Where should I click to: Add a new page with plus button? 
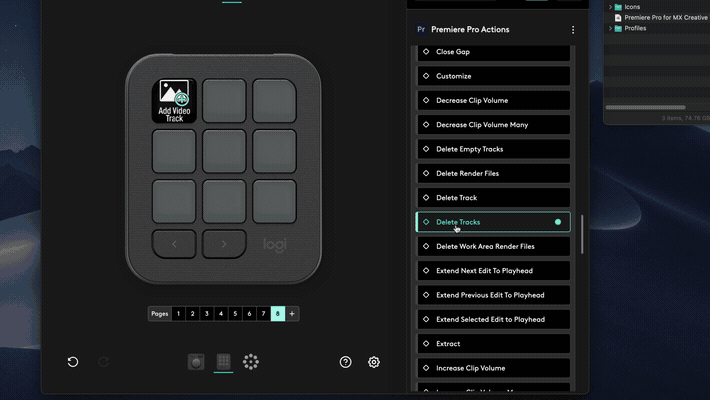(x=292, y=313)
